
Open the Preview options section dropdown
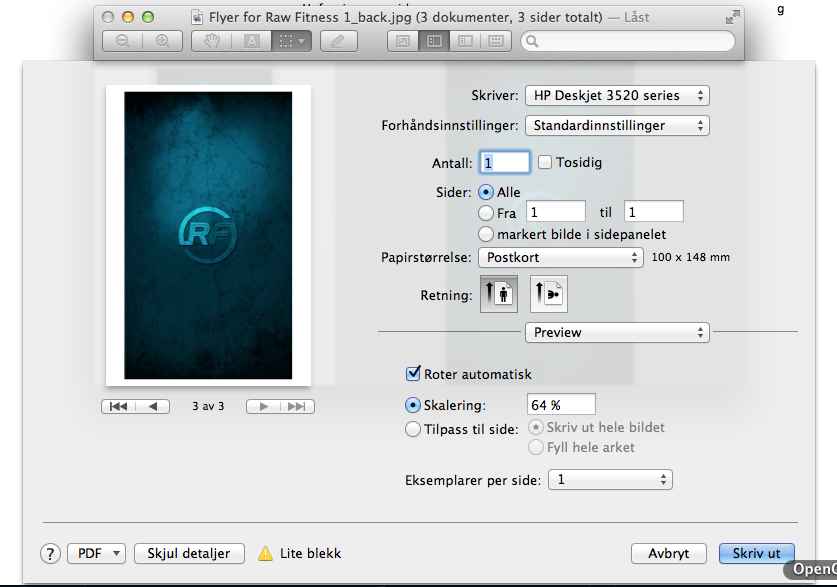click(x=617, y=332)
